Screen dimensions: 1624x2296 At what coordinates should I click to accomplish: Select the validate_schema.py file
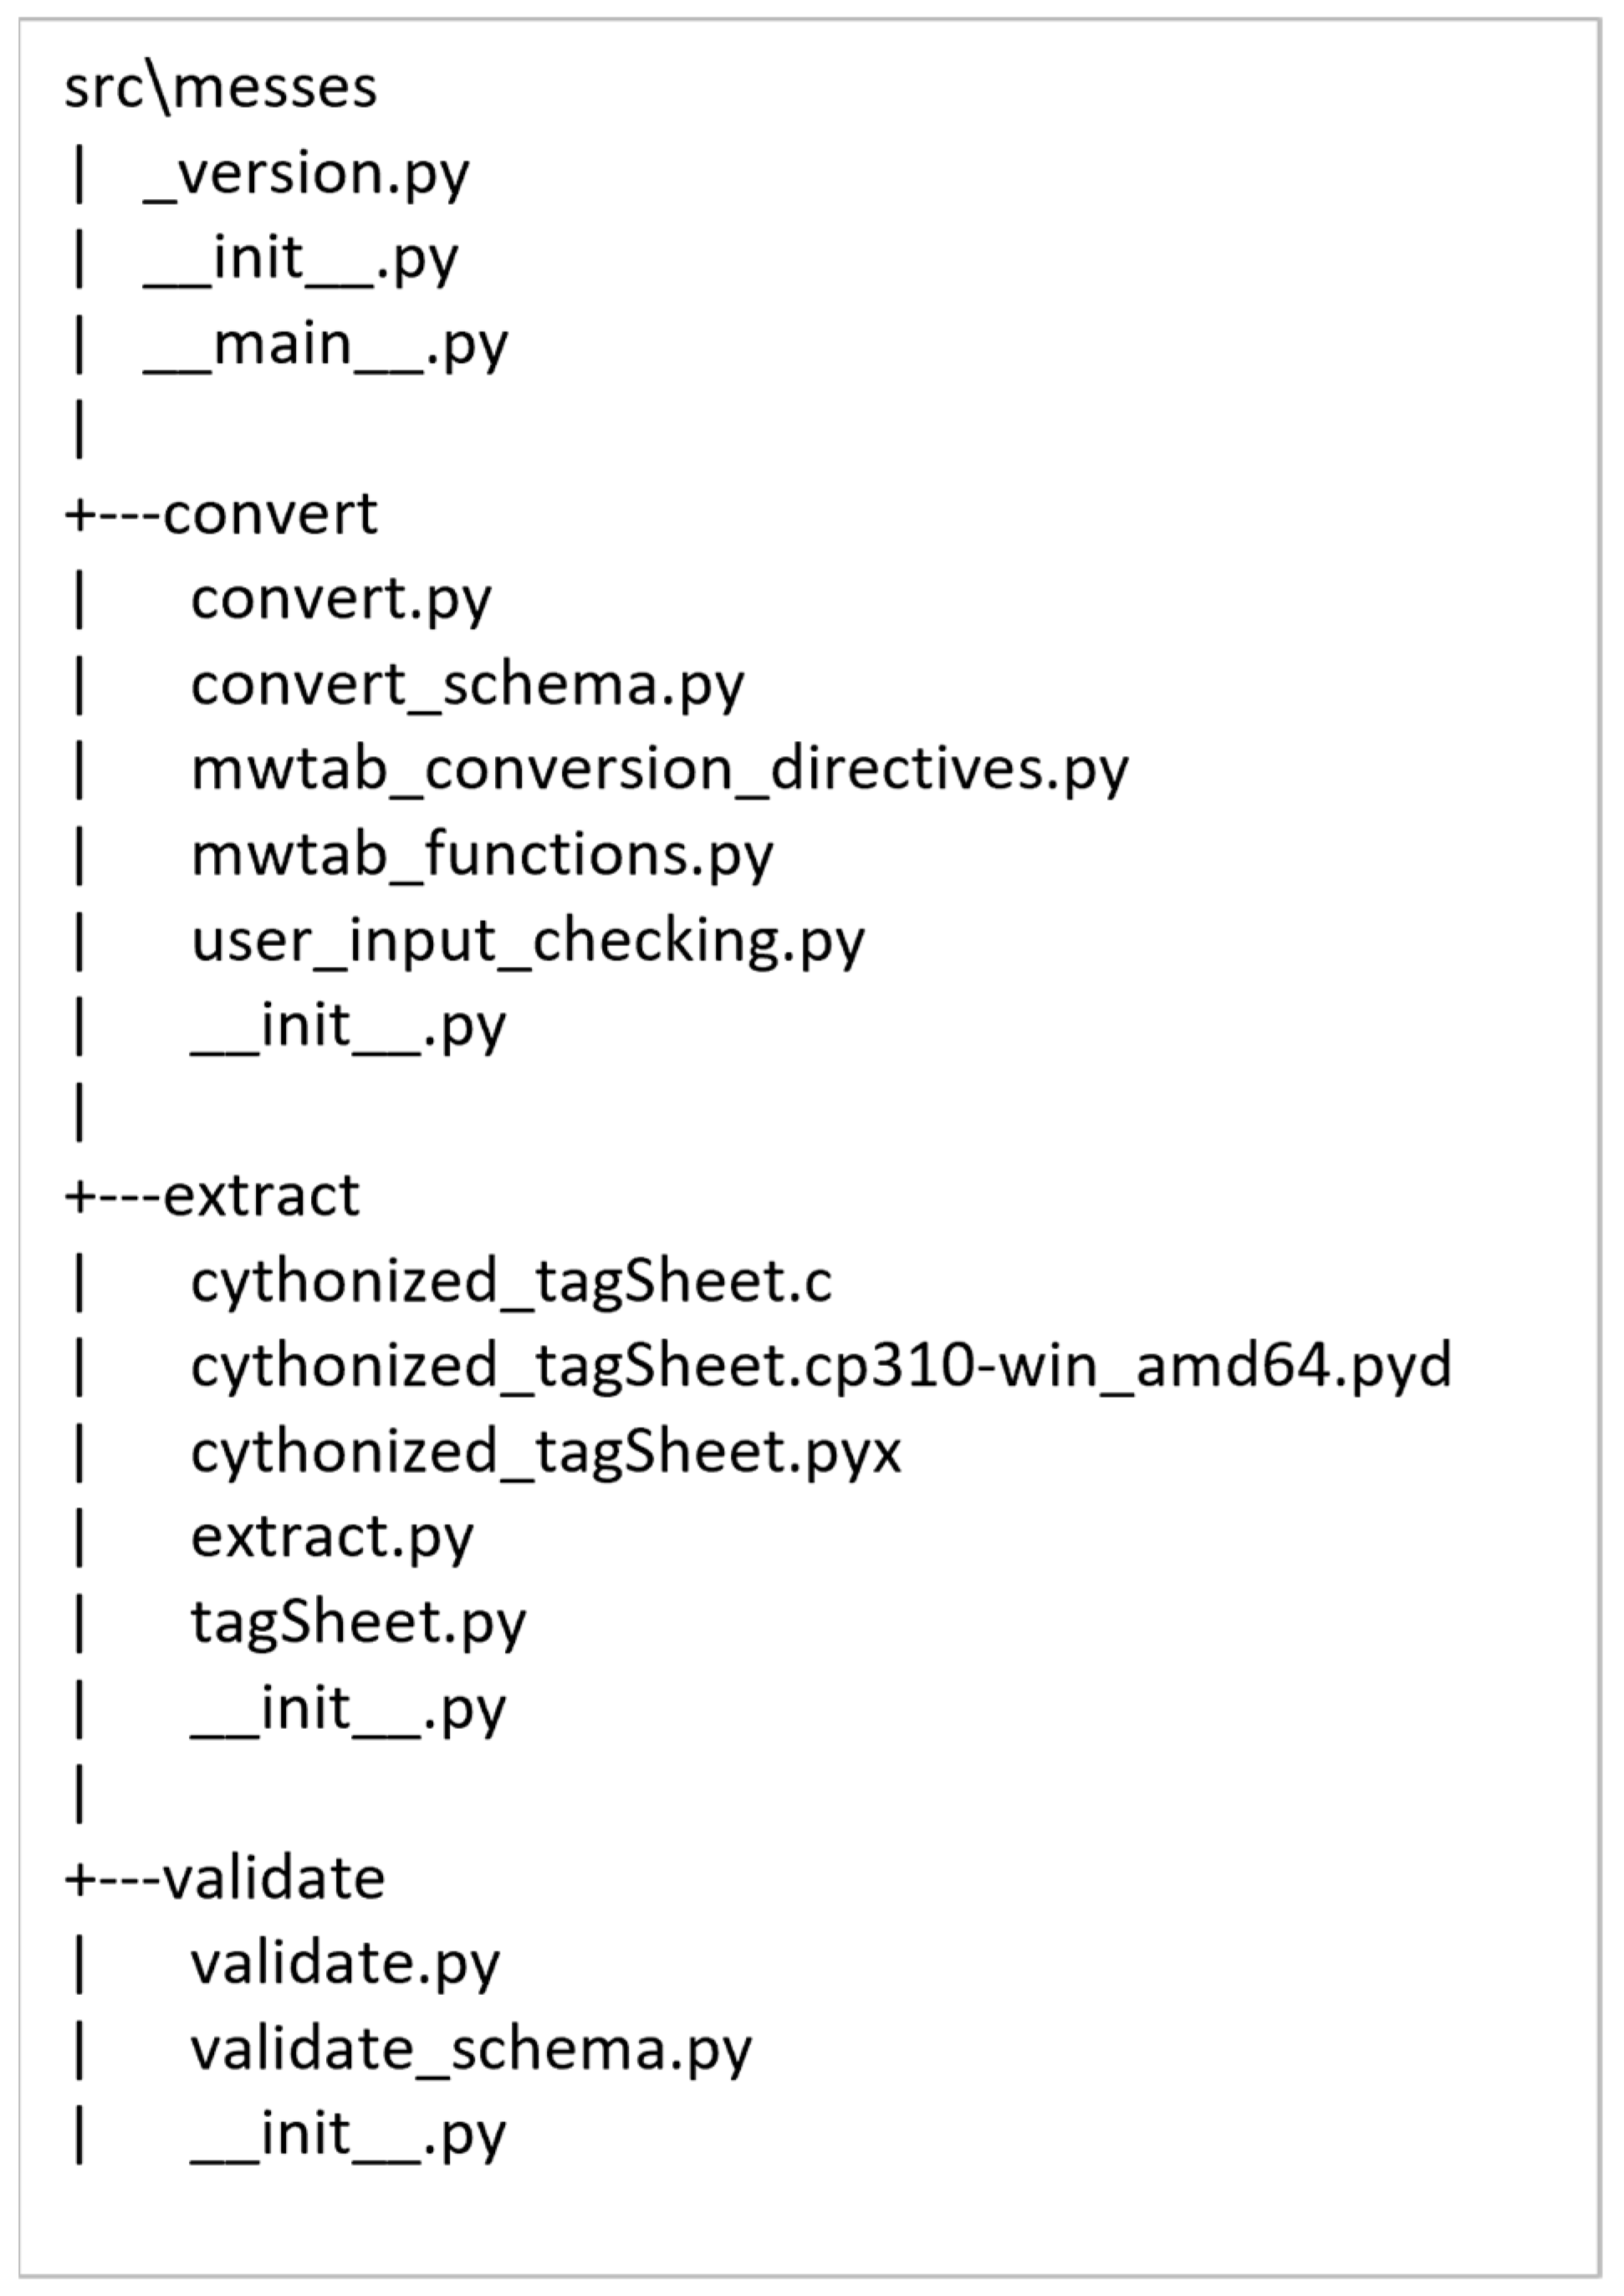tap(471, 2051)
